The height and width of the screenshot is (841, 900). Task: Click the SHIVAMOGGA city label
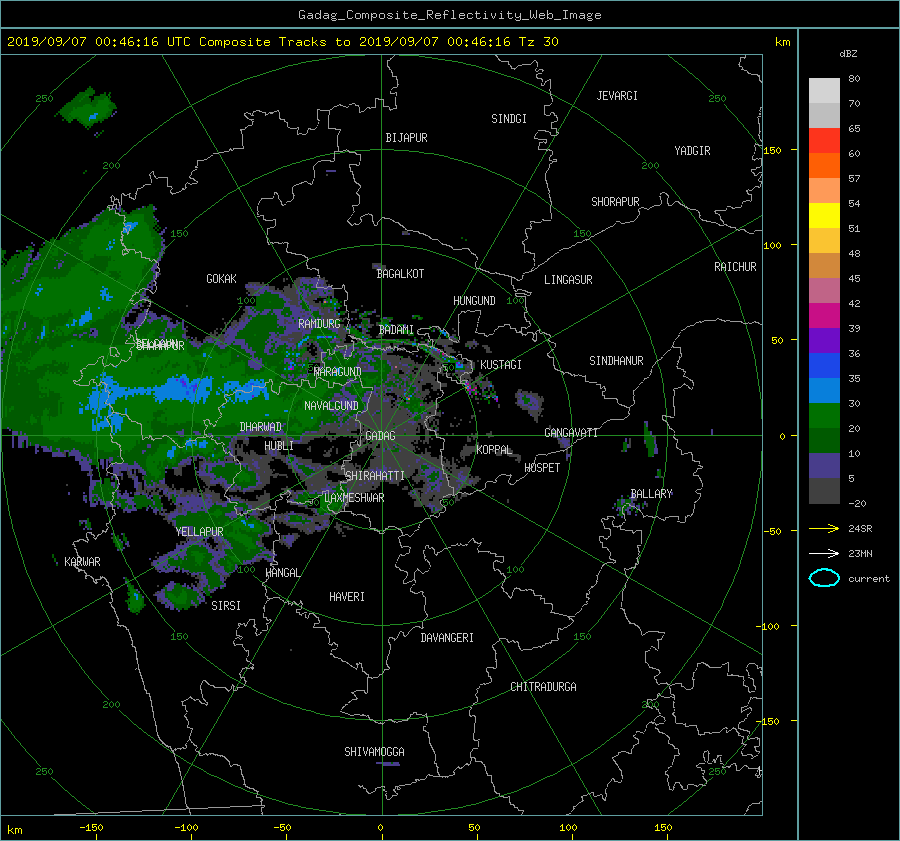374,752
